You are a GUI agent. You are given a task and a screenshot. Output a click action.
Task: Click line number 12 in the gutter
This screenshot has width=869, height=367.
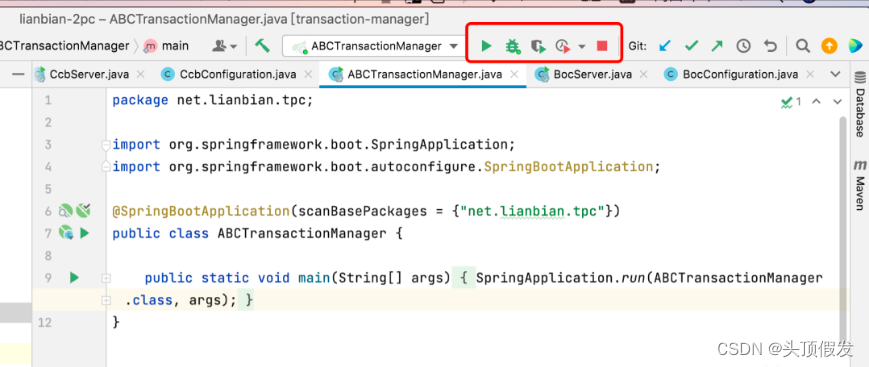pos(44,322)
